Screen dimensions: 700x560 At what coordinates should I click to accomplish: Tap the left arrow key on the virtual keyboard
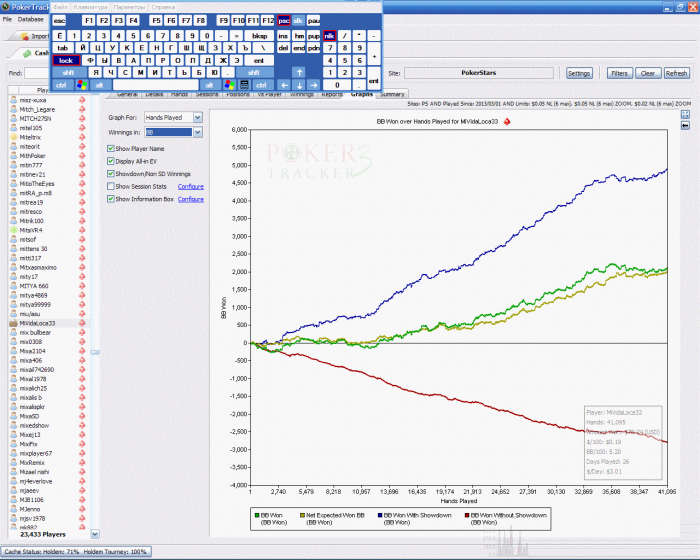(284, 85)
